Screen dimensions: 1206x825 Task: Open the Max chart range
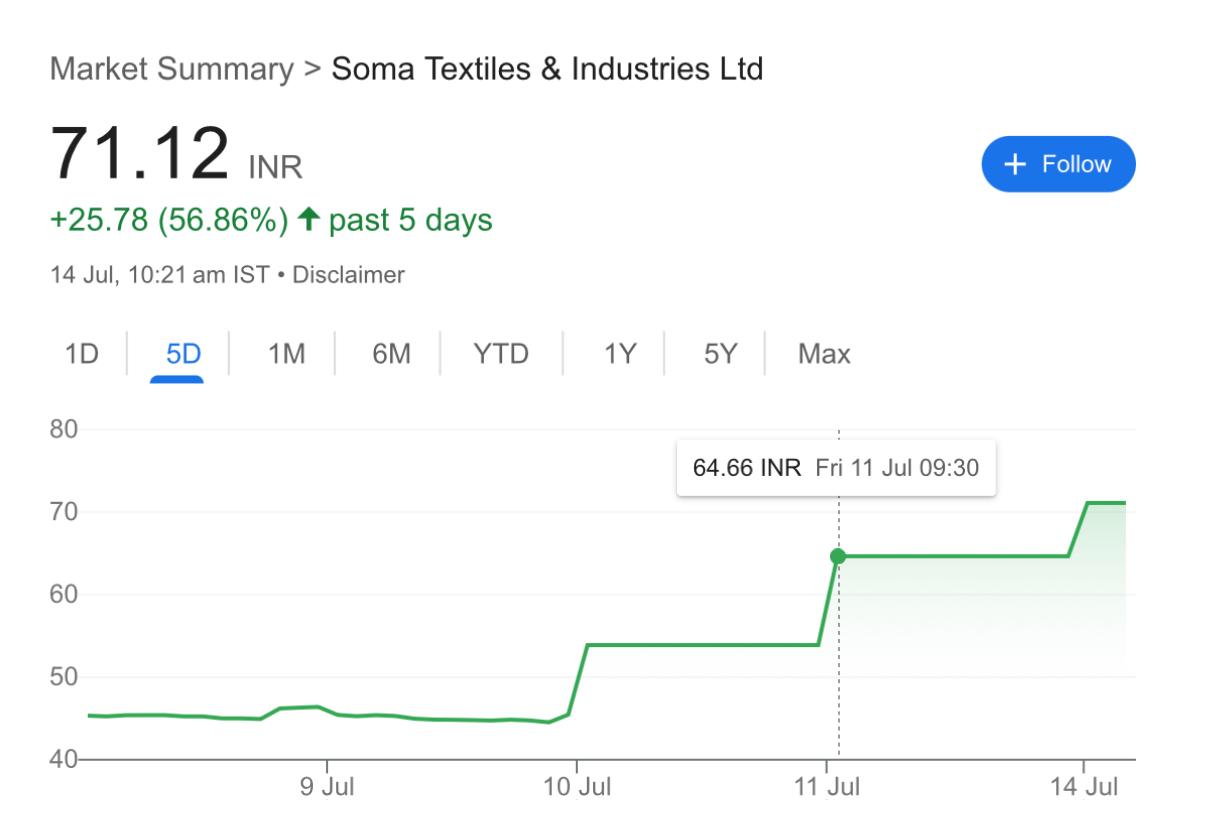(824, 354)
